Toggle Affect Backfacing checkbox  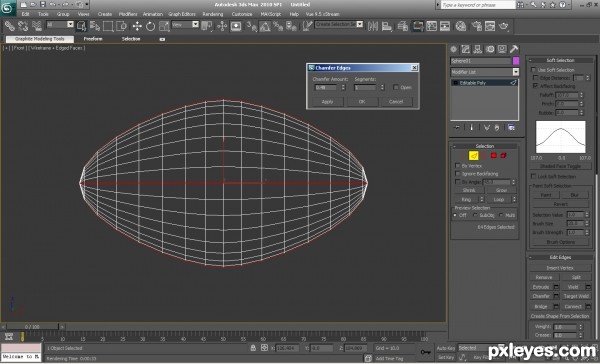[x=536, y=86]
